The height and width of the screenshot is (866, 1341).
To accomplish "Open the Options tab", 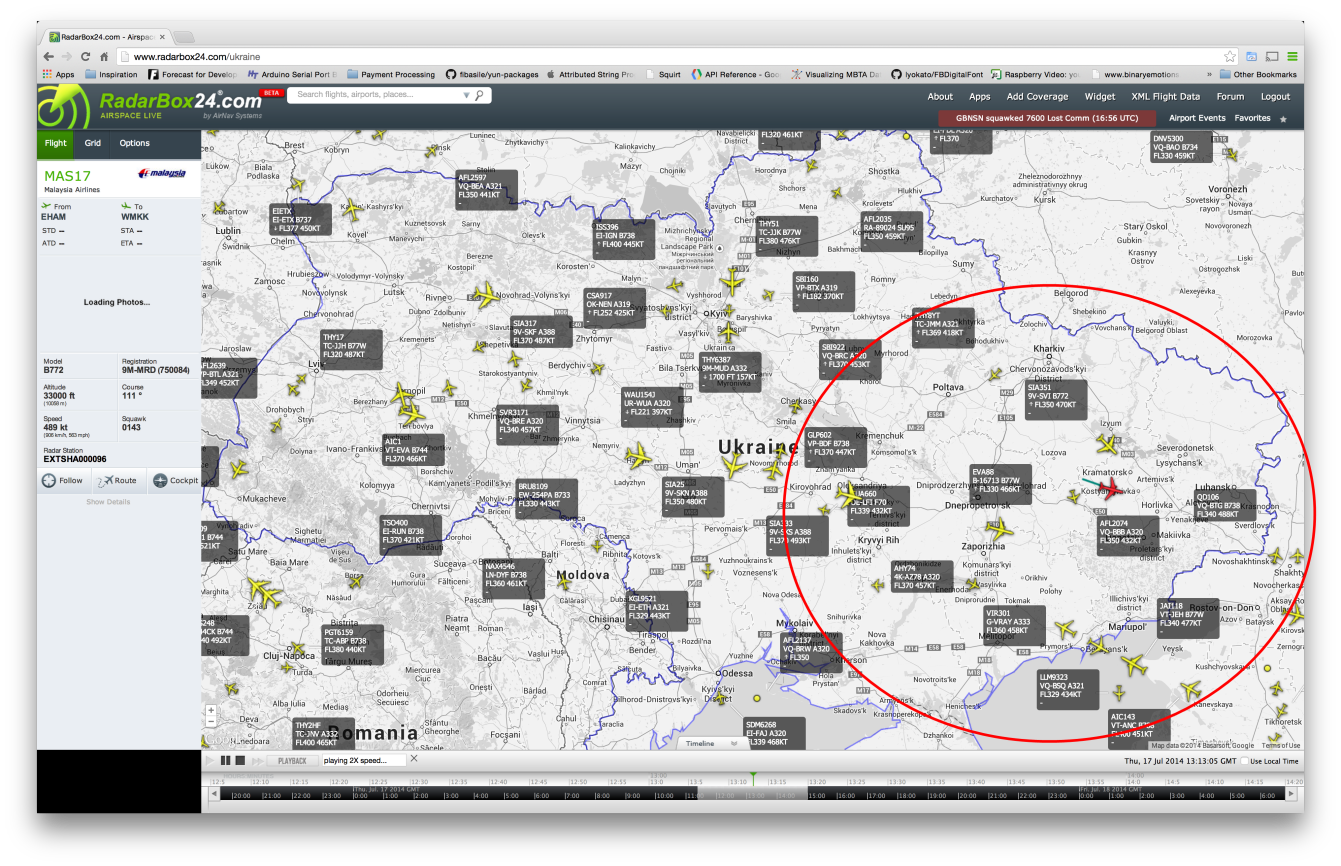I will (135, 143).
